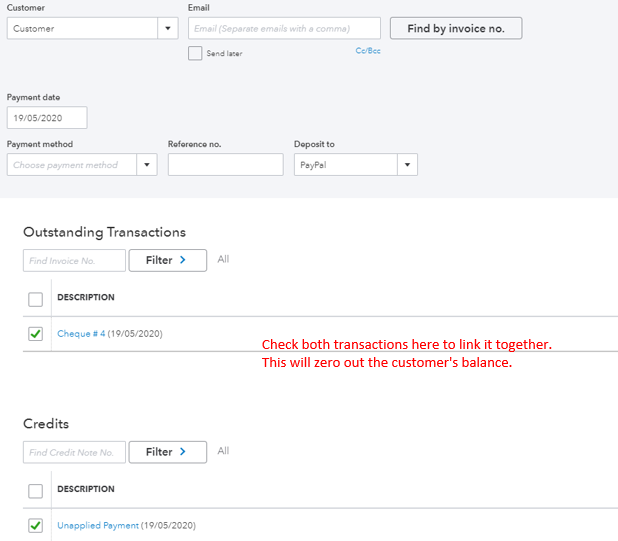Click the Payment date field
Viewport: 618px width, 541px height.
47,118
